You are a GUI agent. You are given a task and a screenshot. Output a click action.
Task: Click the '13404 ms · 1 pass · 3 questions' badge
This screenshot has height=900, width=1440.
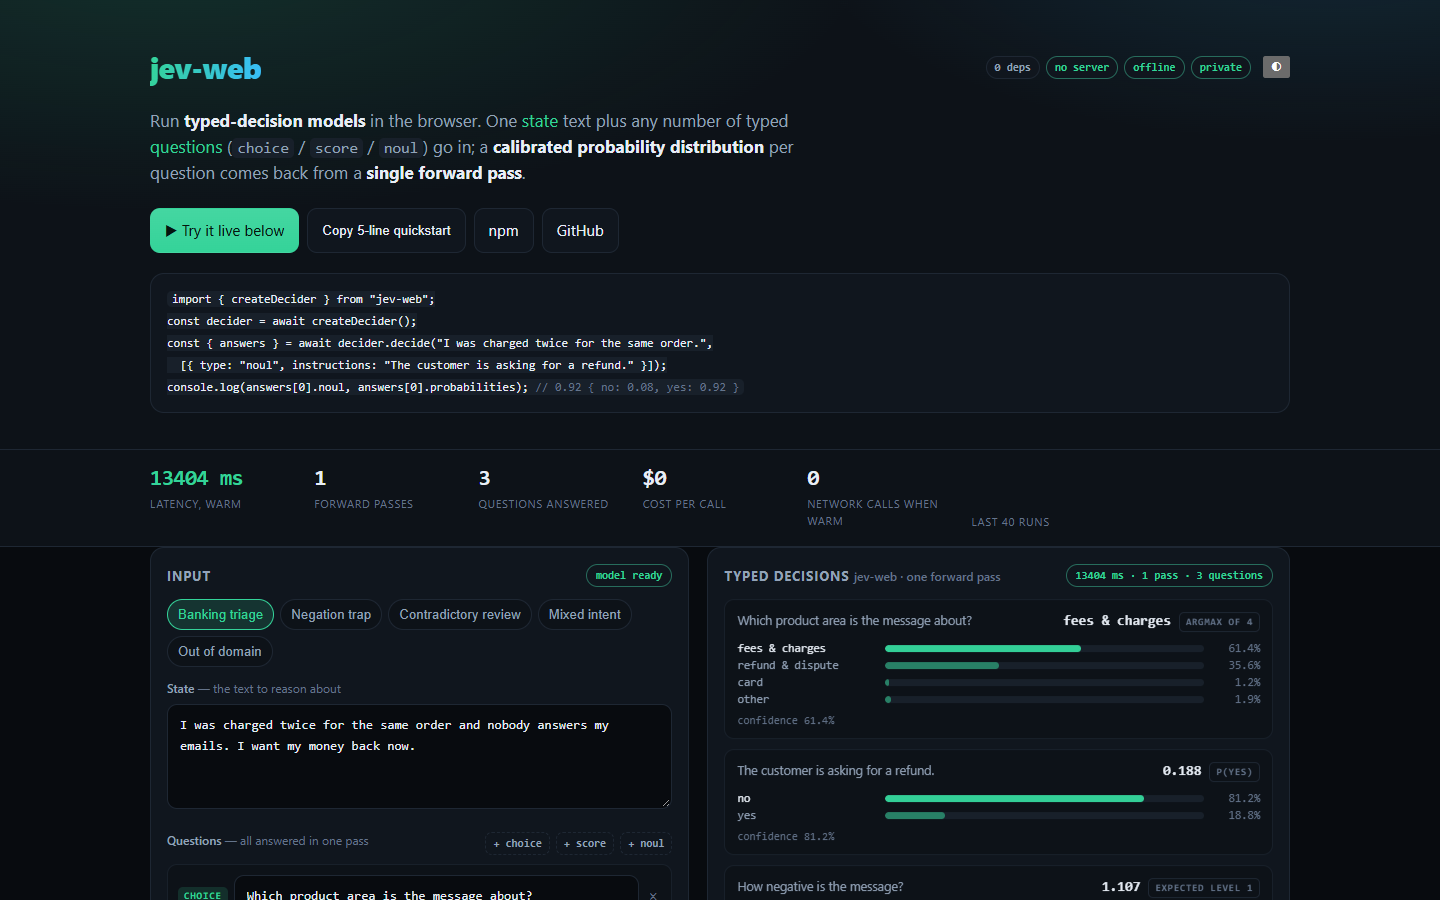1169,576
